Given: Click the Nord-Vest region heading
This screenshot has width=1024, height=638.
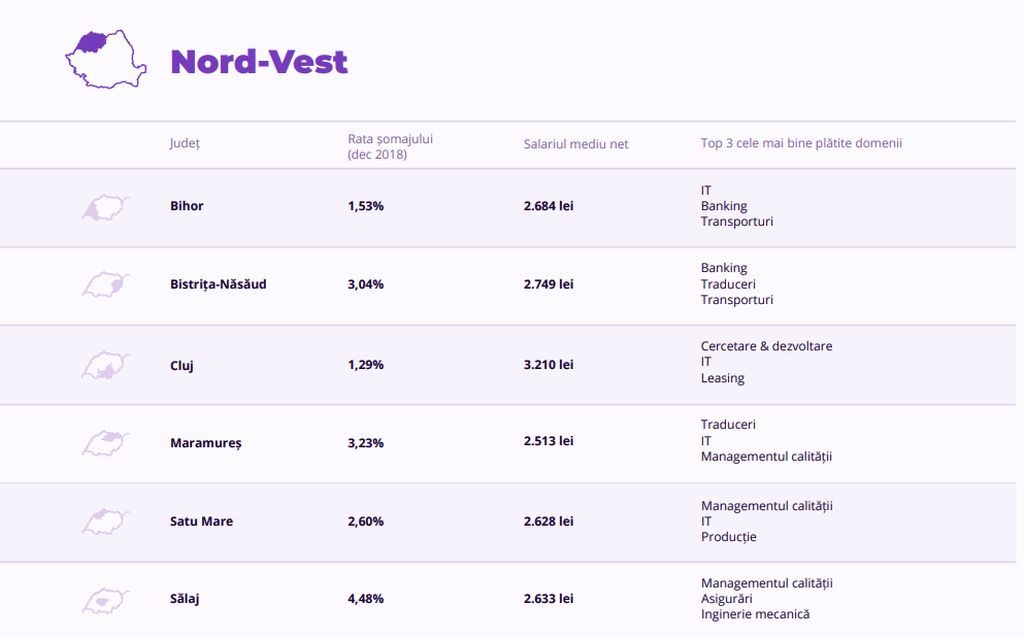Looking at the screenshot, I should coord(259,62).
